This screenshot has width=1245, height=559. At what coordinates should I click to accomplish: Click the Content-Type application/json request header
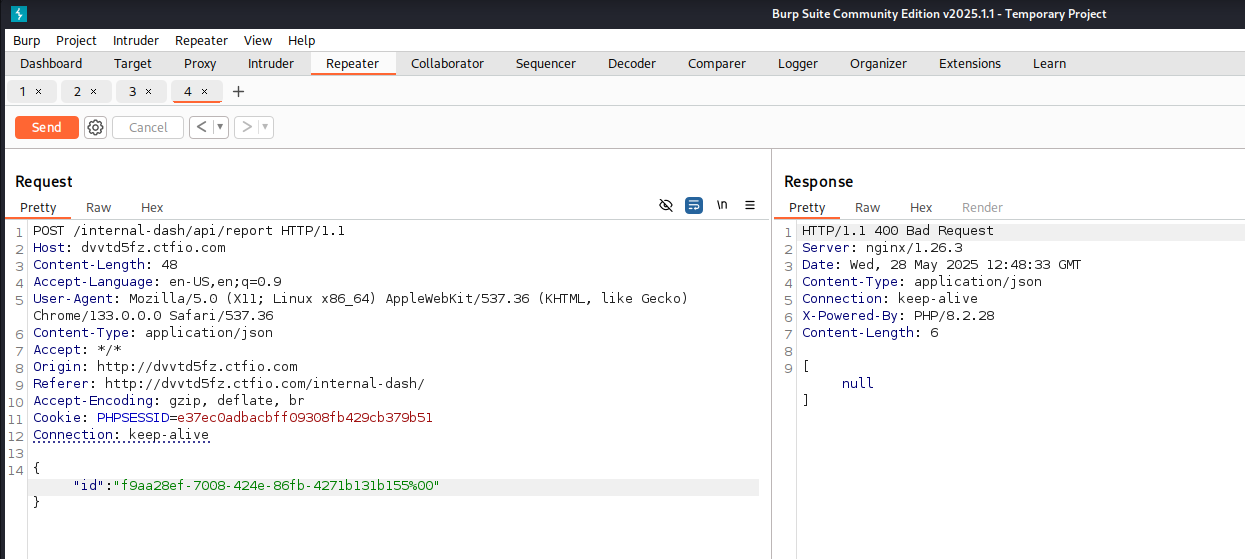coord(153,332)
